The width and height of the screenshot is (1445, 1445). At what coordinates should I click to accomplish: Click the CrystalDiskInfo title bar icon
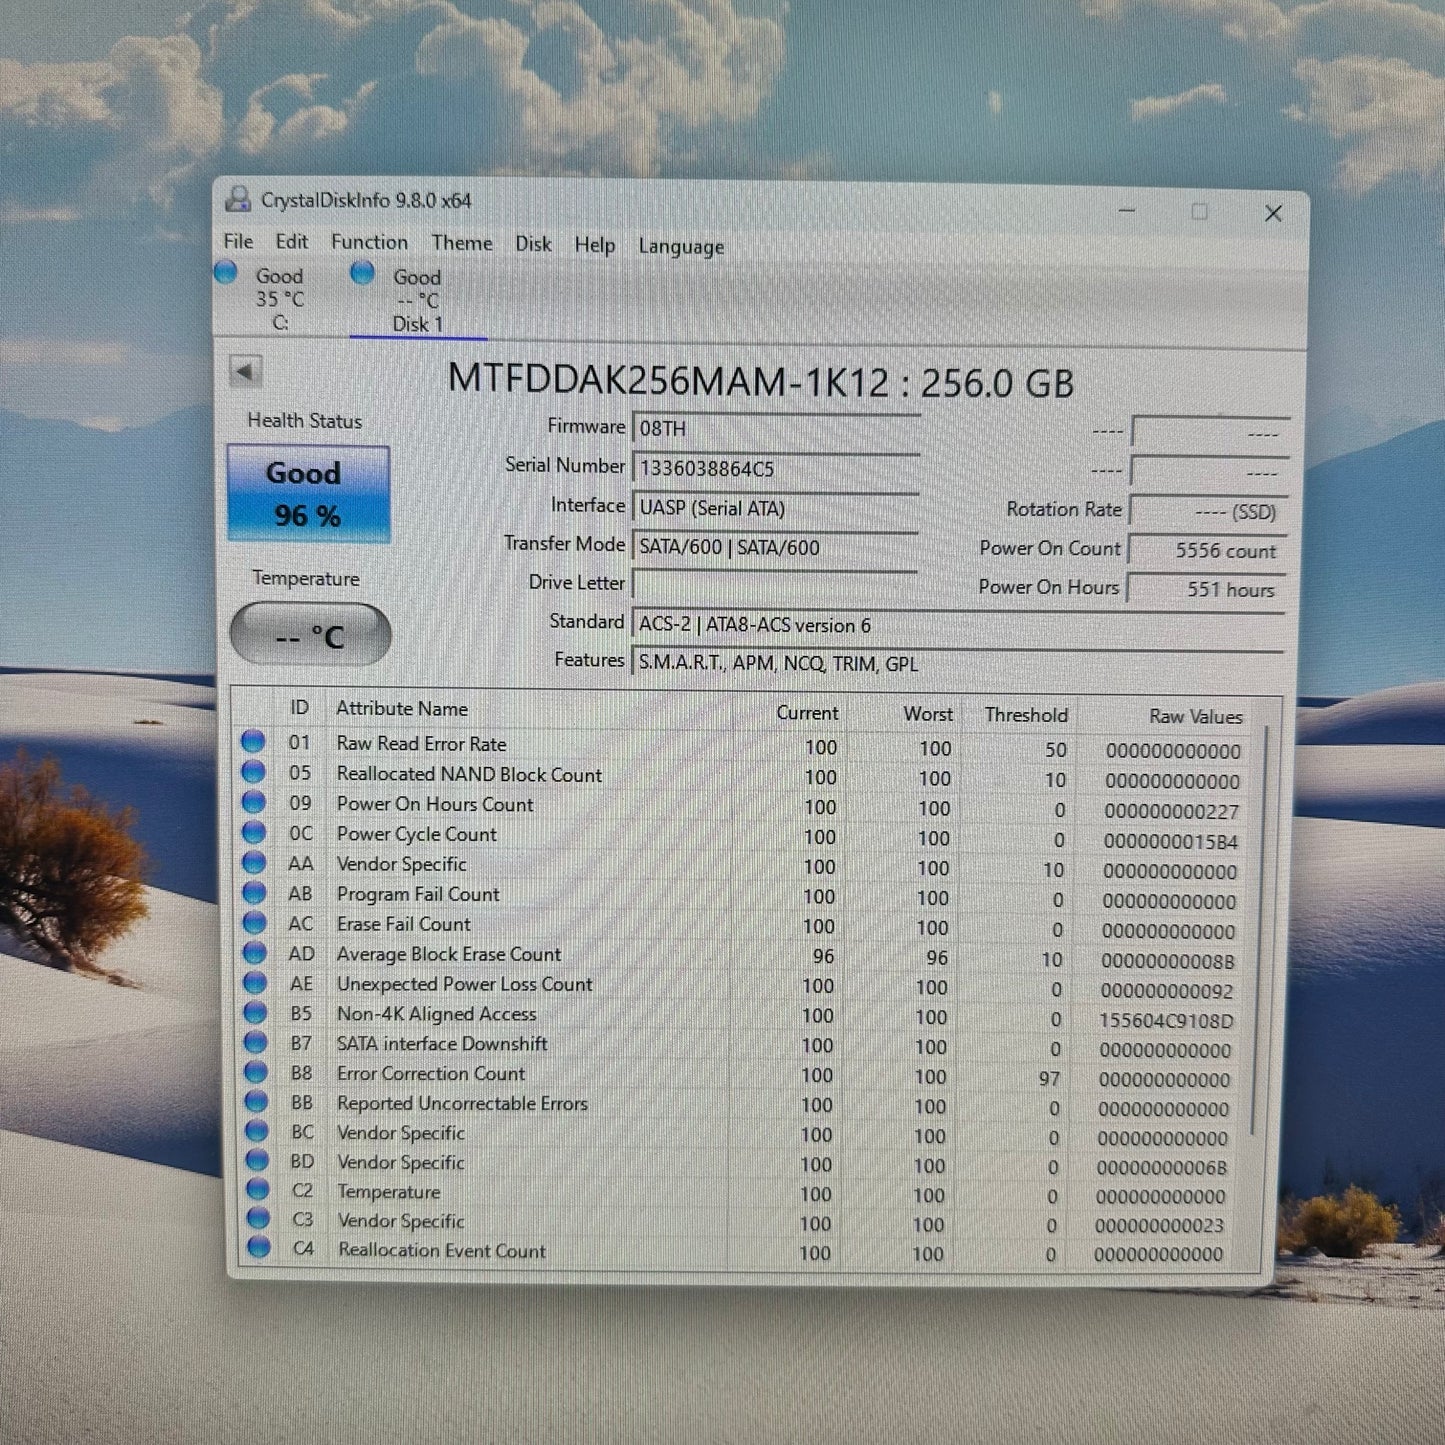click(x=238, y=199)
